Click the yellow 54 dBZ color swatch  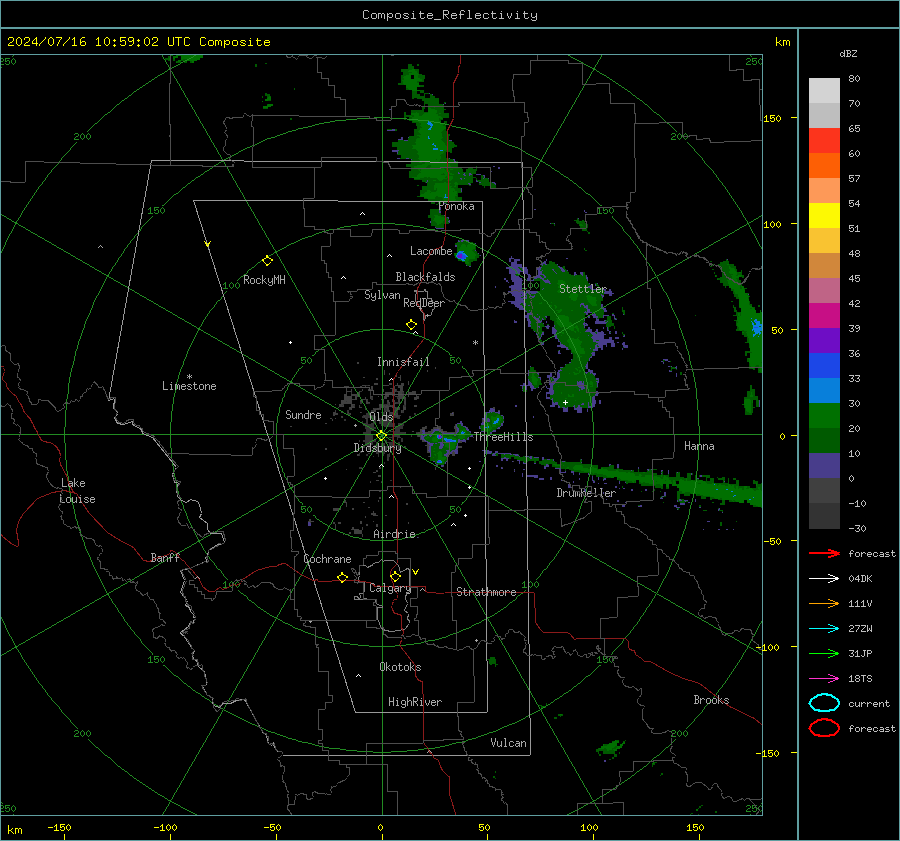coord(824,215)
